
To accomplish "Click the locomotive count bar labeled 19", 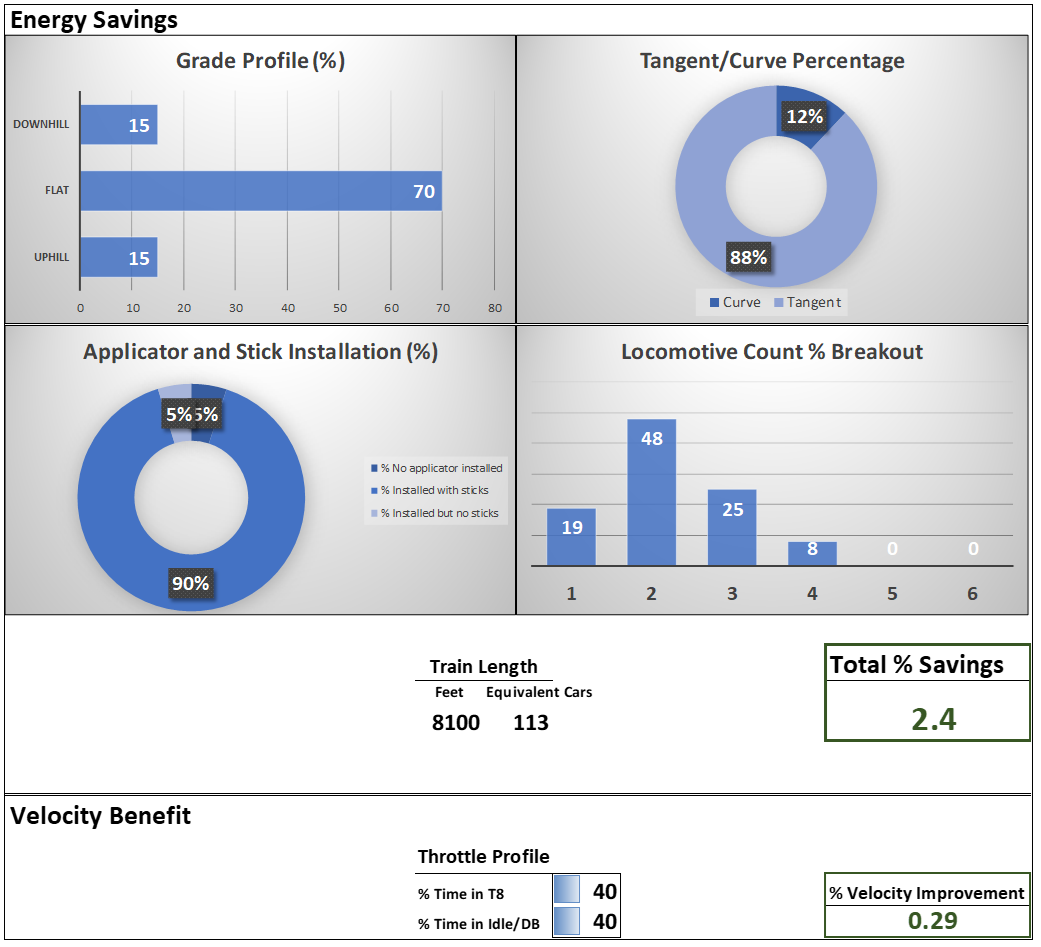I will click(x=571, y=537).
